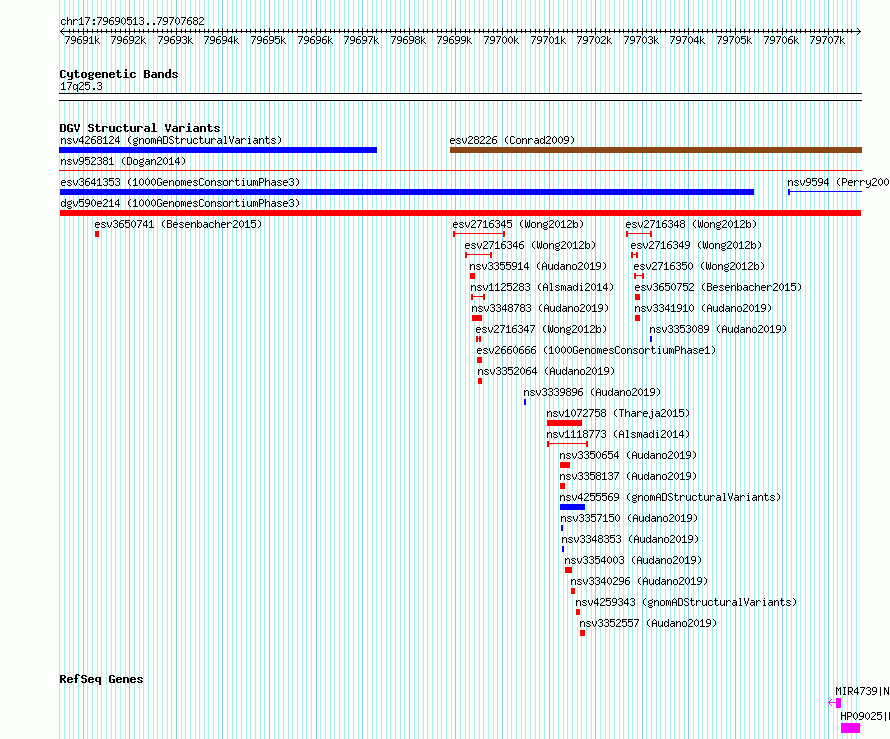Open nsv1118773 (Alsmadi2014) variant label

618,434
